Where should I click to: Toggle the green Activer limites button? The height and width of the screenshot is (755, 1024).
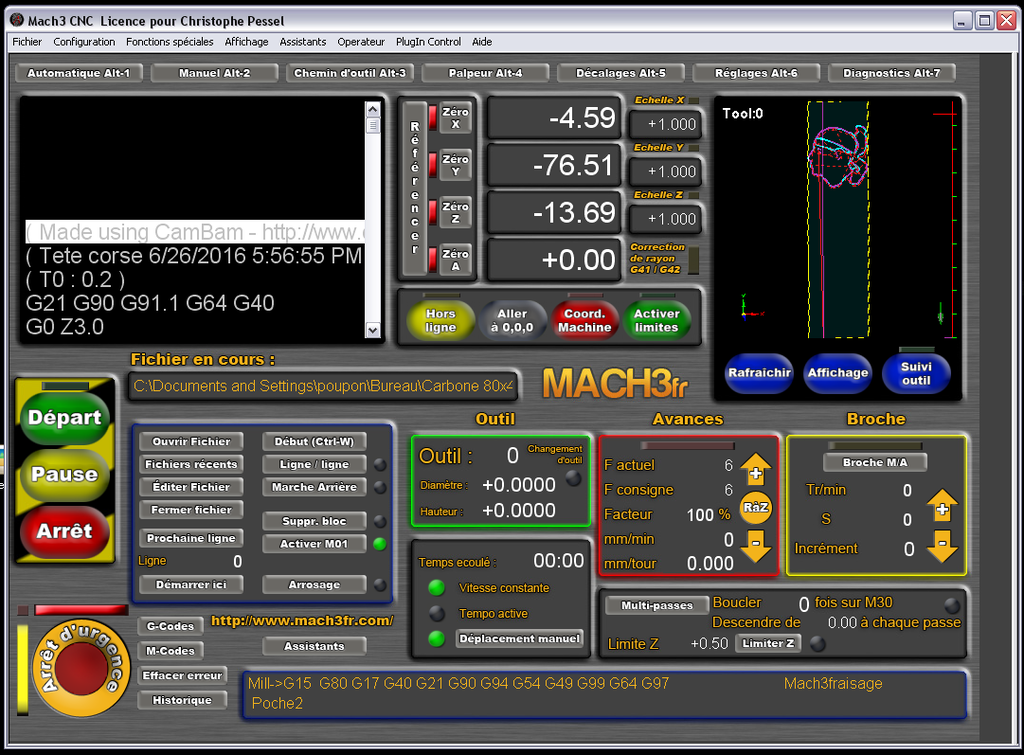[656, 321]
